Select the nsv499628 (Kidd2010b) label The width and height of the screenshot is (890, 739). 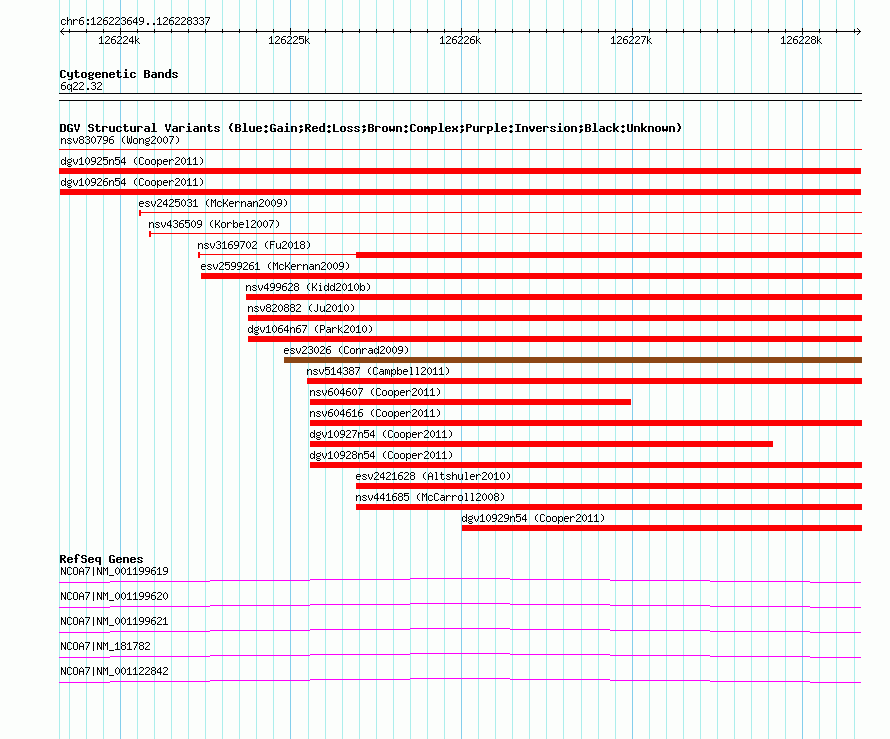point(308,287)
